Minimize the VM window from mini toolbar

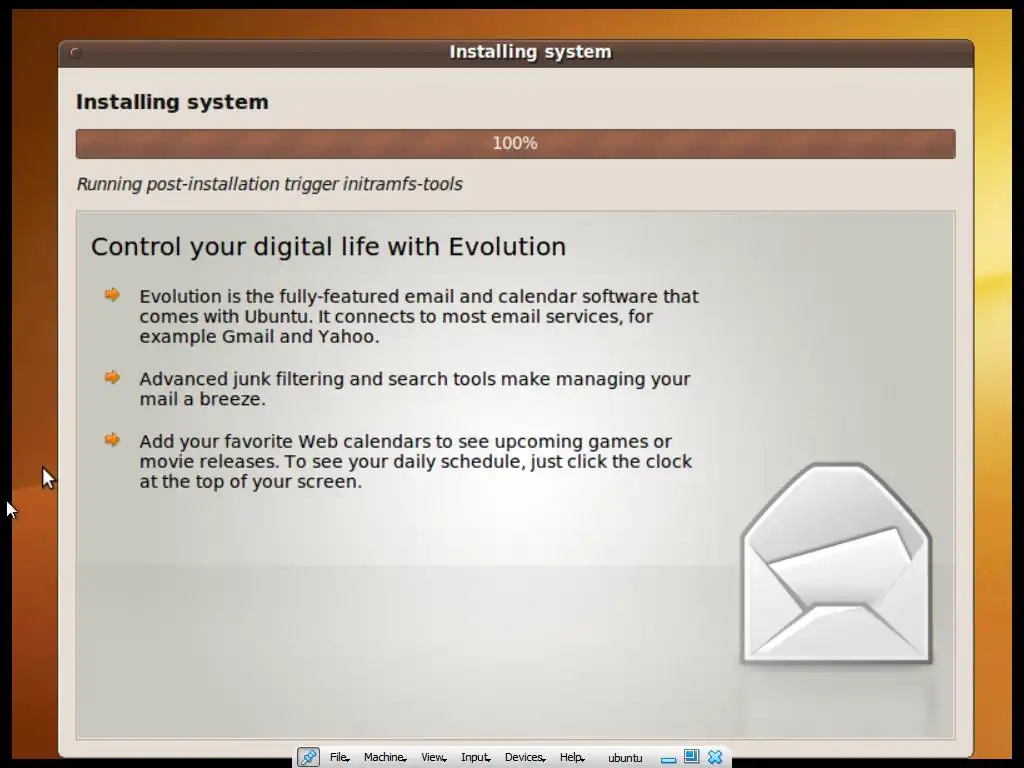click(x=668, y=759)
